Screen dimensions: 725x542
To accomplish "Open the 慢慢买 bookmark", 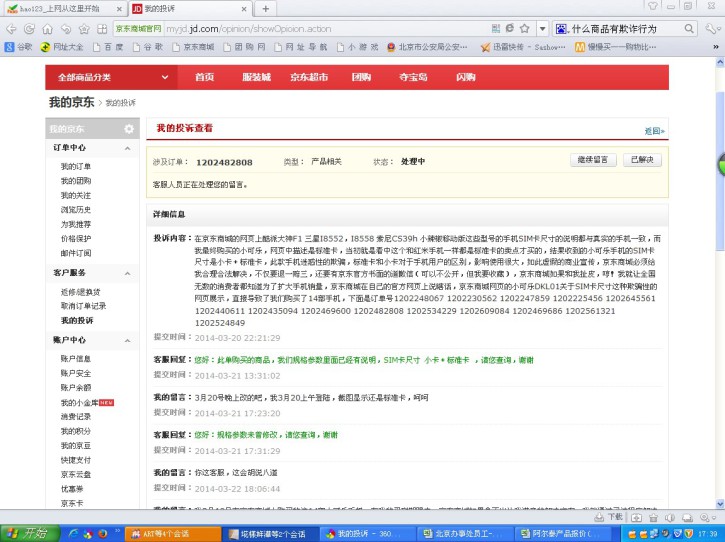I will click(x=615, y=47).
